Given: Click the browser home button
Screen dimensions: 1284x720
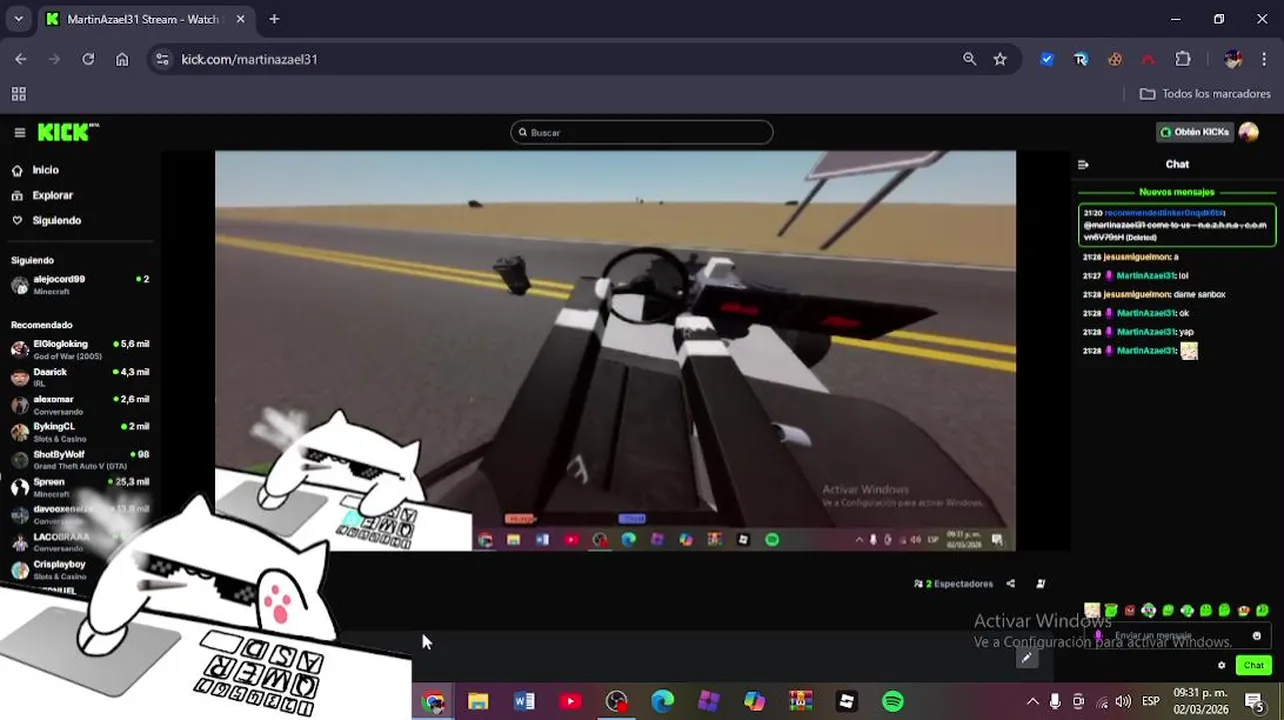Looking at the screenshot, I should click(122, 59).
